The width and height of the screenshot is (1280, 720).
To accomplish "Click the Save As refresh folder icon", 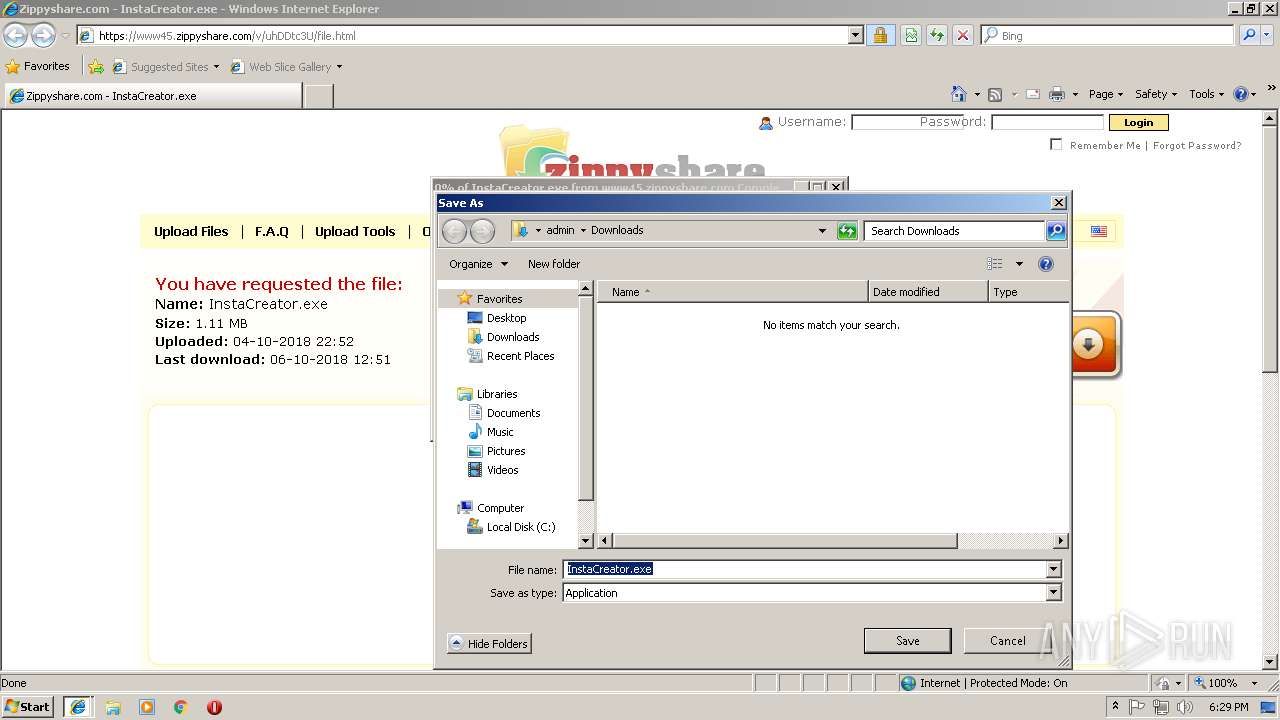I will coord(847,231).
